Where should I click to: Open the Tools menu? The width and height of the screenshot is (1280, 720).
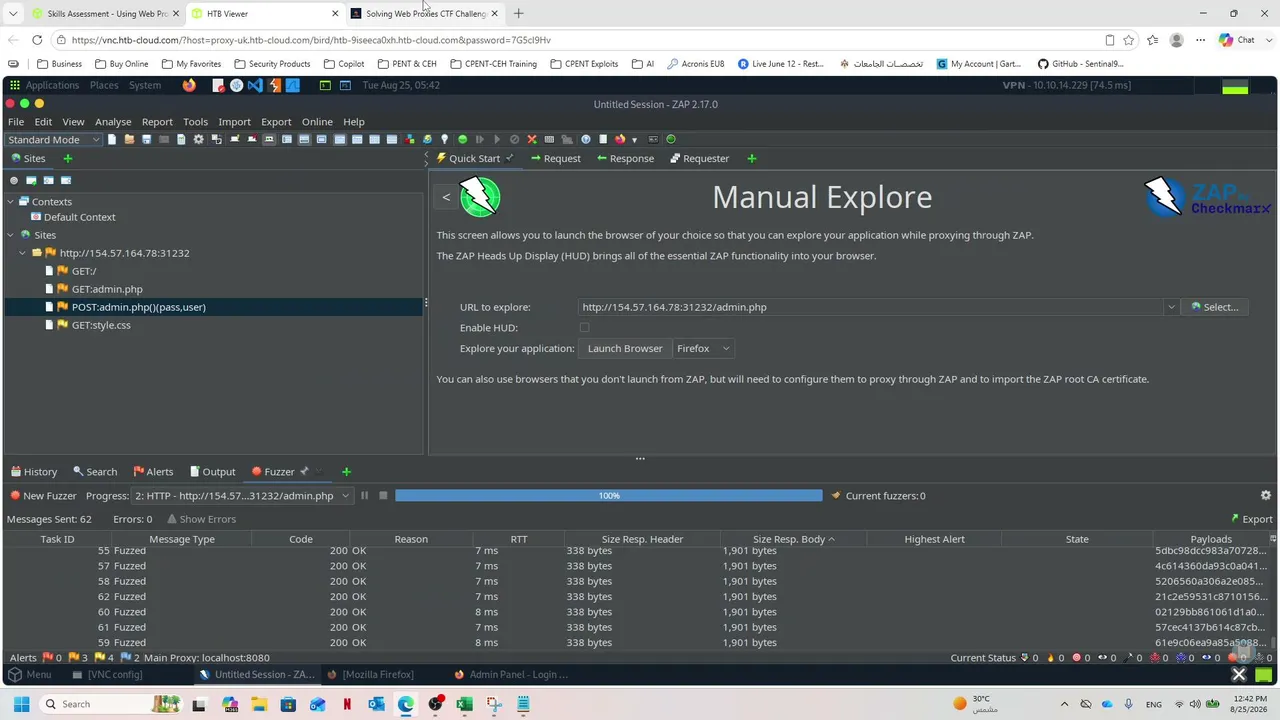pos(195,122)
